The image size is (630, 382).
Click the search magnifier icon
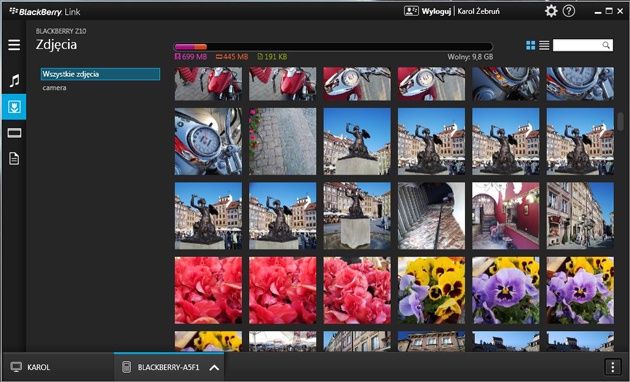(606, 45)
